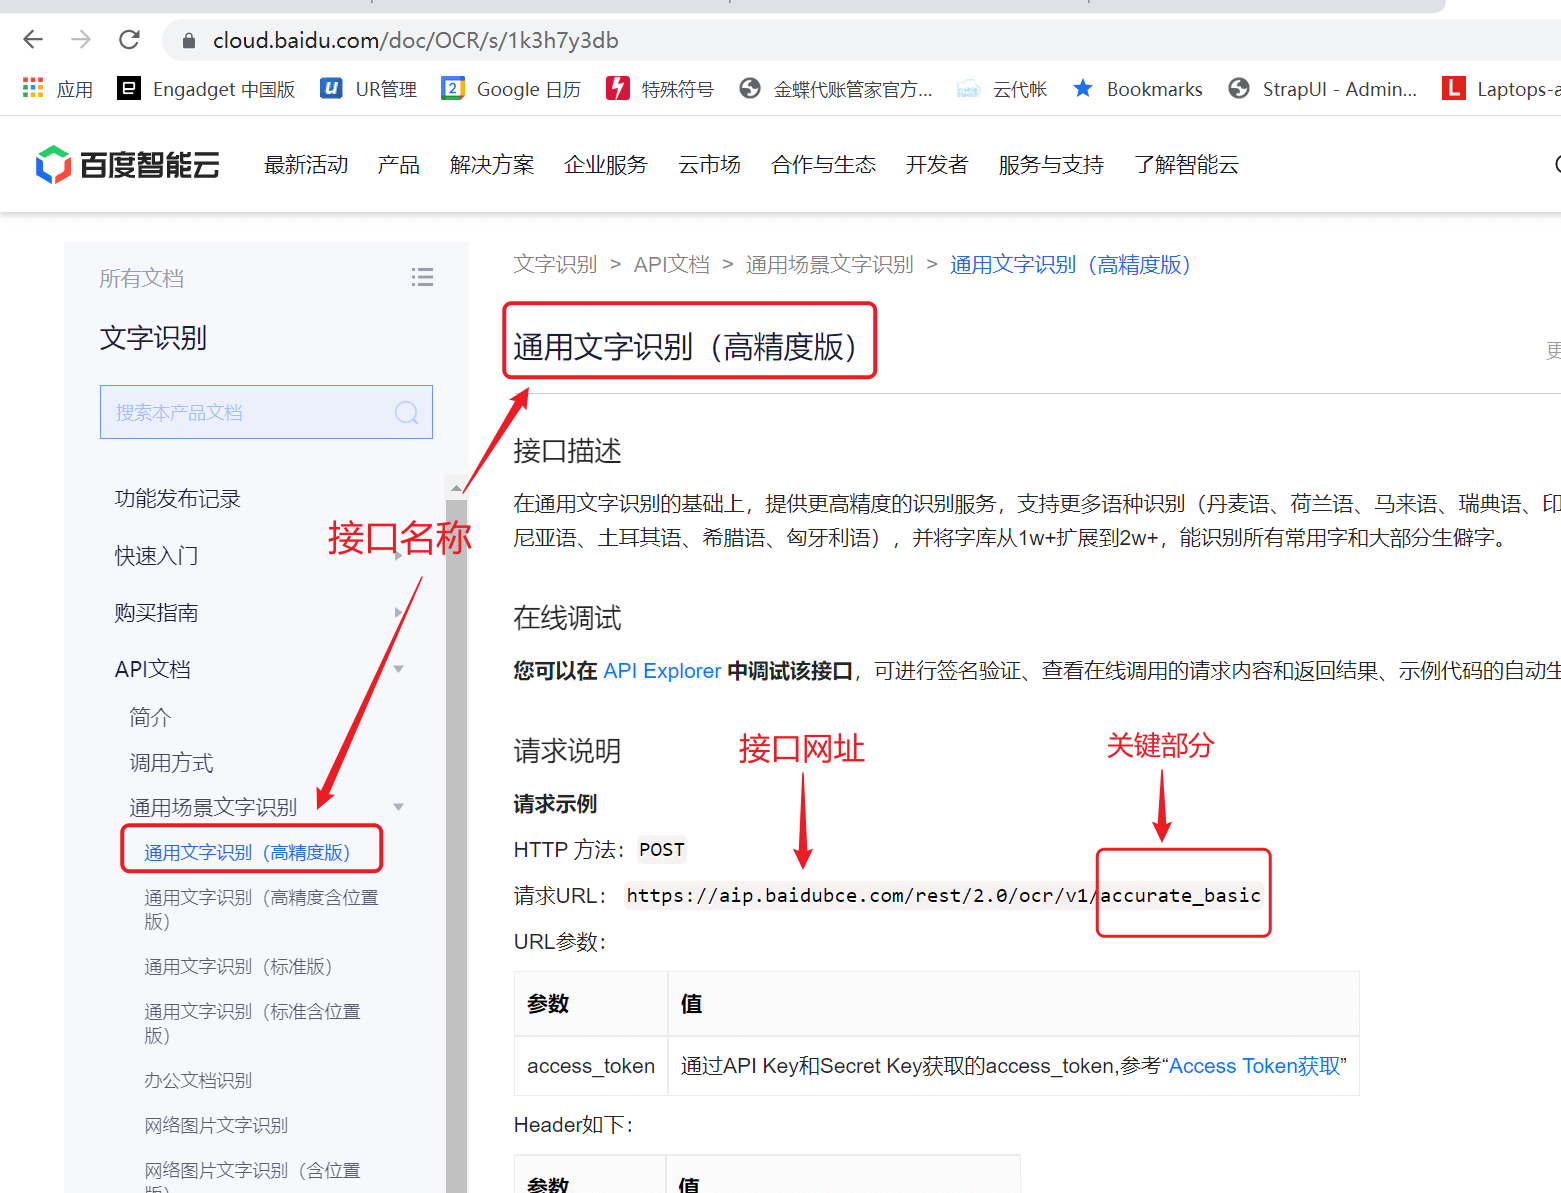Open the Laptops bookmark
Image resolution: width=1561 pixels, height=1193 pixels.
pos(1501,89)
